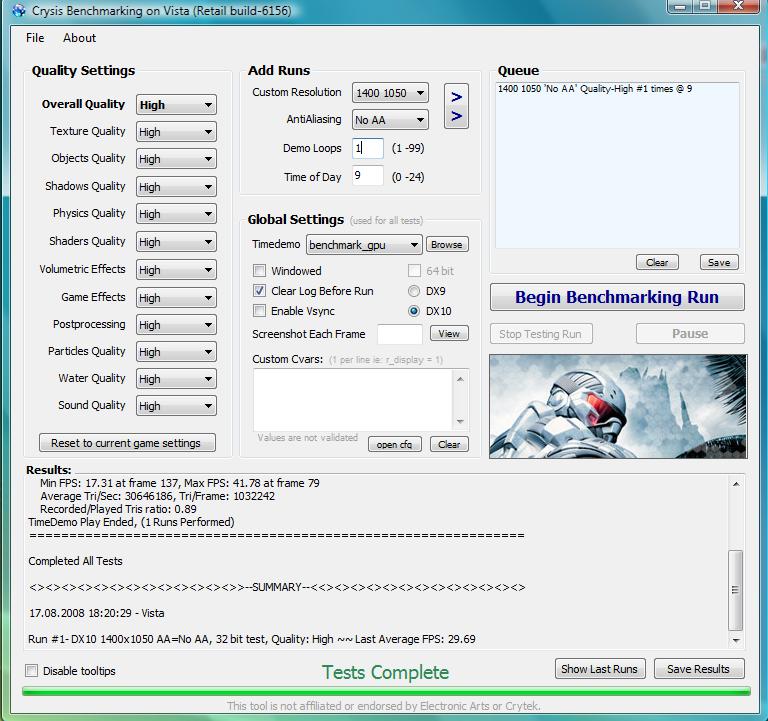Click 'Run #1- DX10 1400x1050' summary line
This screenshot has height=721, width=768.
252,639
